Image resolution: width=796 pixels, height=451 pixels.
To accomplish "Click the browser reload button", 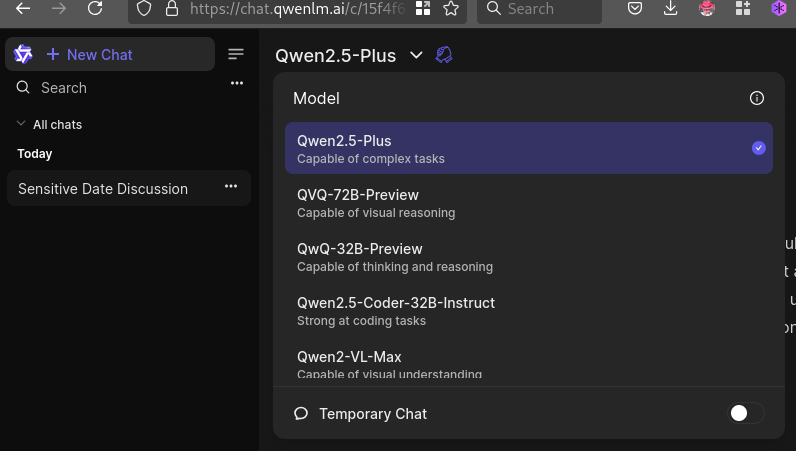I will pos(95,9).
